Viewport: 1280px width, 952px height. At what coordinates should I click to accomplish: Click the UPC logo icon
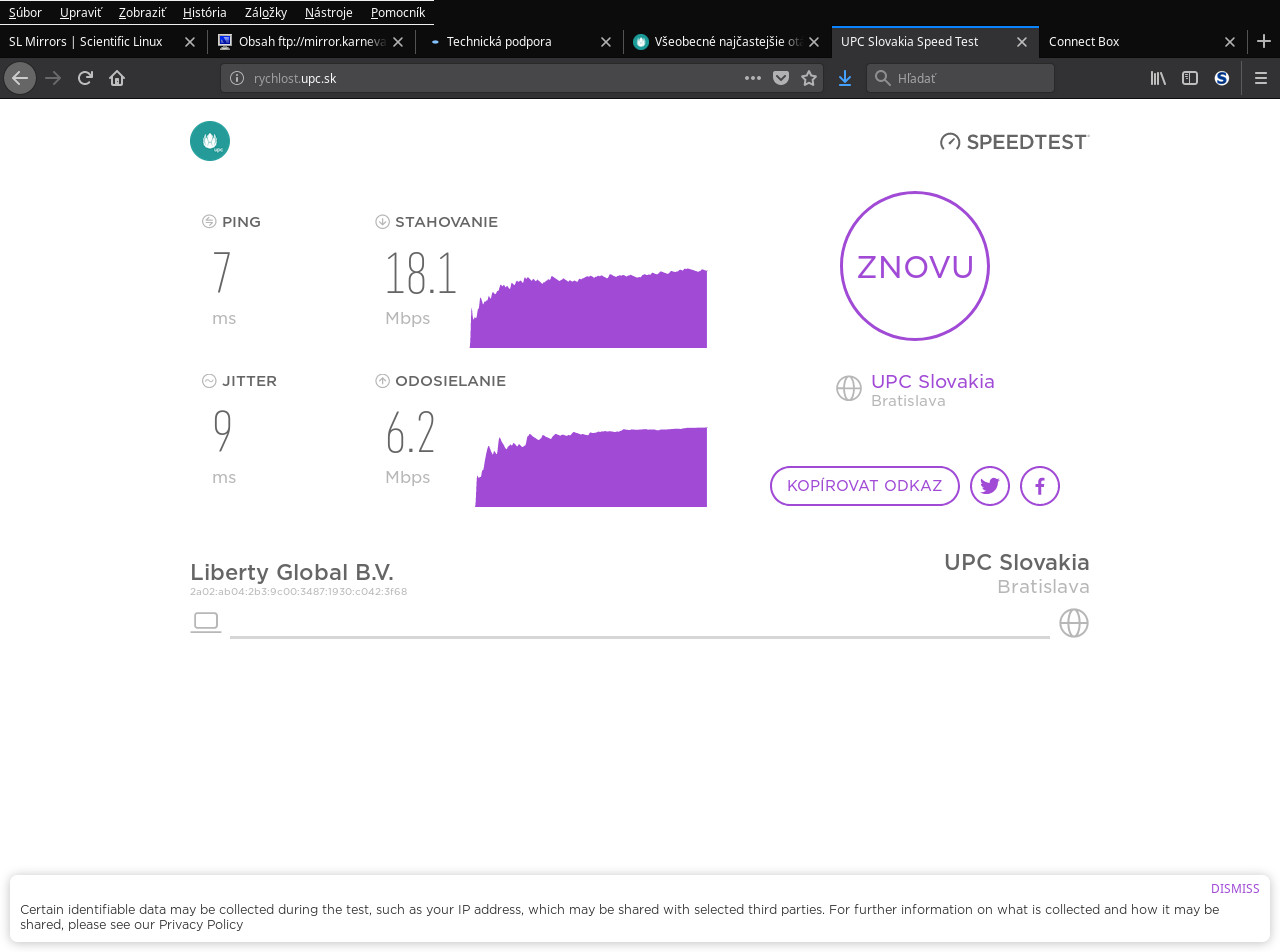[x=210, y=141]
